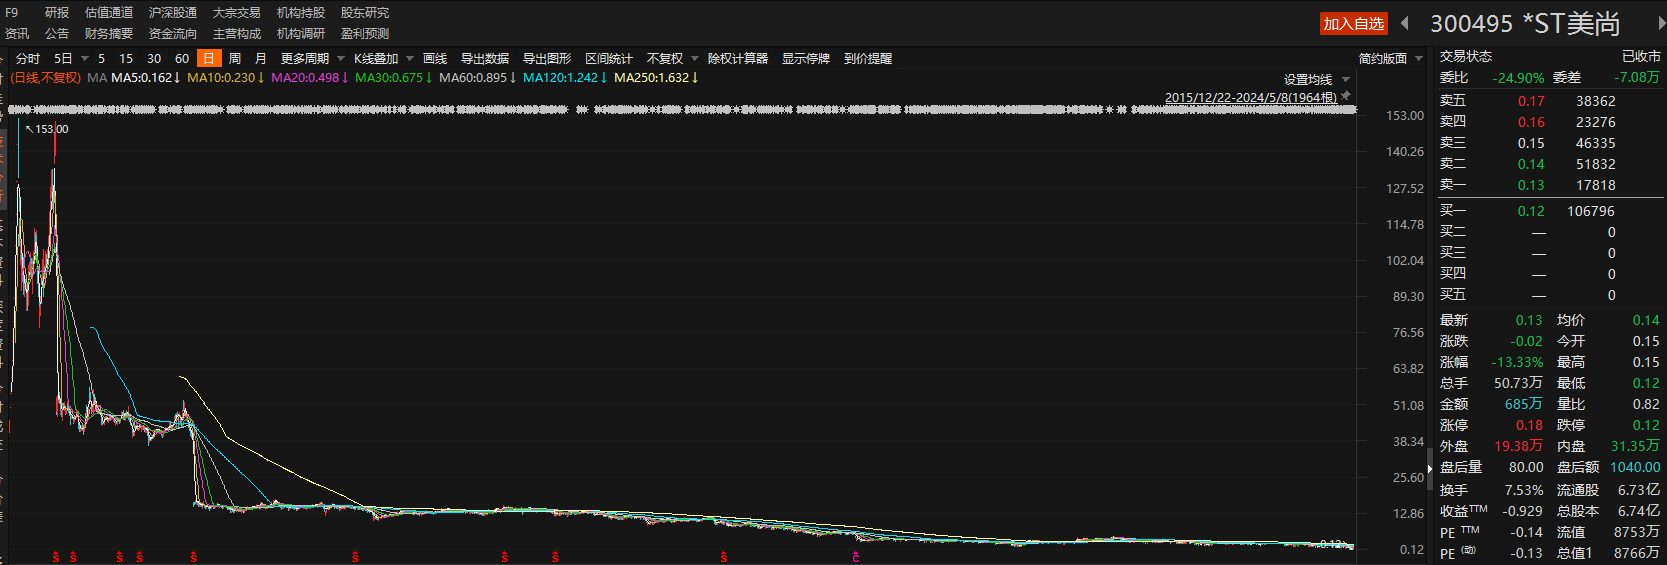Open the 不复权 adjustment dropdown
The image size is (1667, 565).
672,58
